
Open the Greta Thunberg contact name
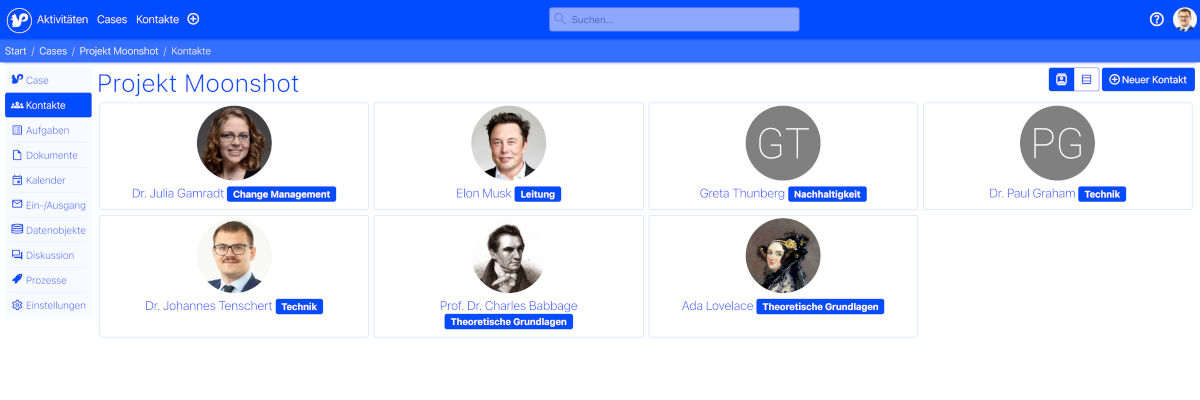pyautogui.click(x=743, y=194)
